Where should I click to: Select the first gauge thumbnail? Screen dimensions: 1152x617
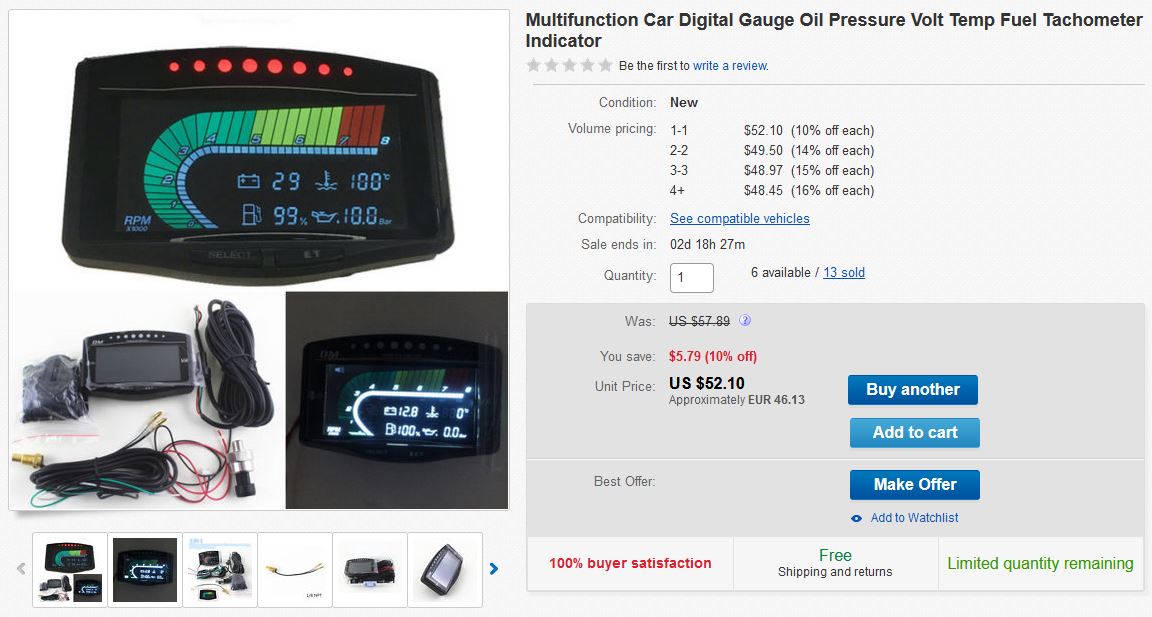(70, 570)
